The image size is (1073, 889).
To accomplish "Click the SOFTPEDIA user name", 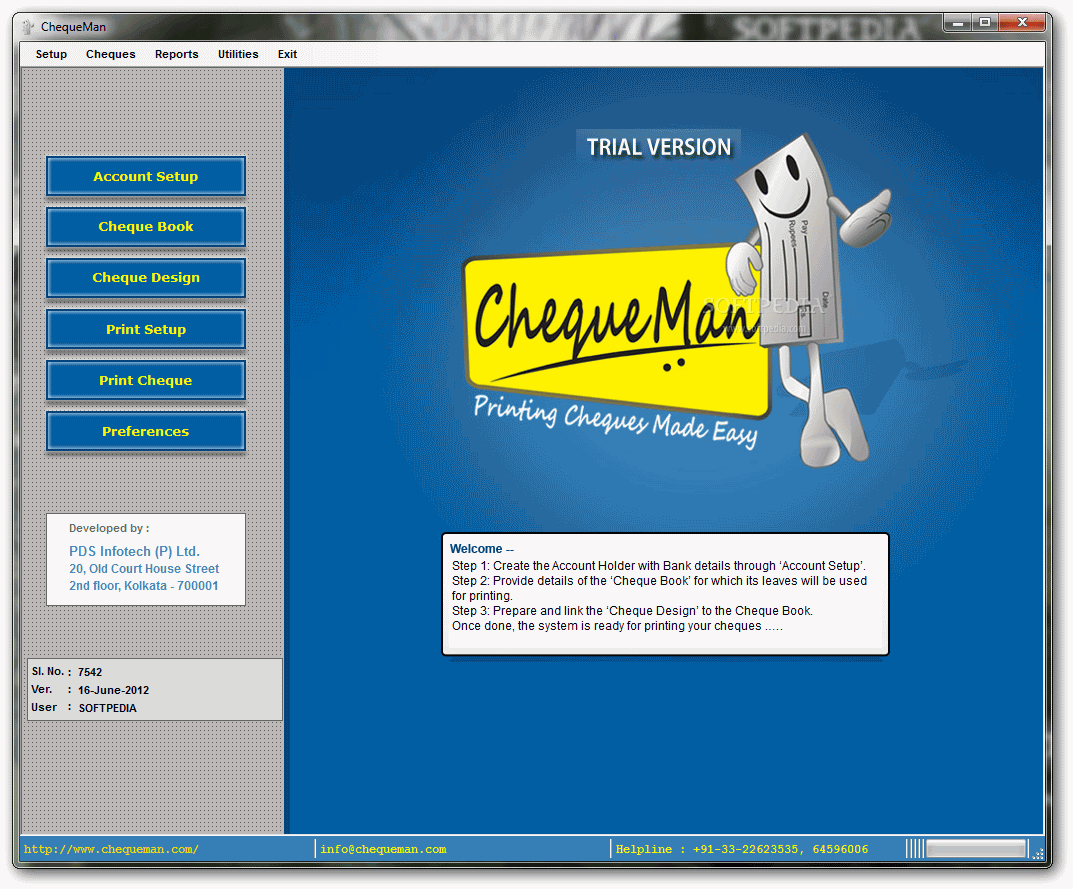I will (x=107, y=708).
